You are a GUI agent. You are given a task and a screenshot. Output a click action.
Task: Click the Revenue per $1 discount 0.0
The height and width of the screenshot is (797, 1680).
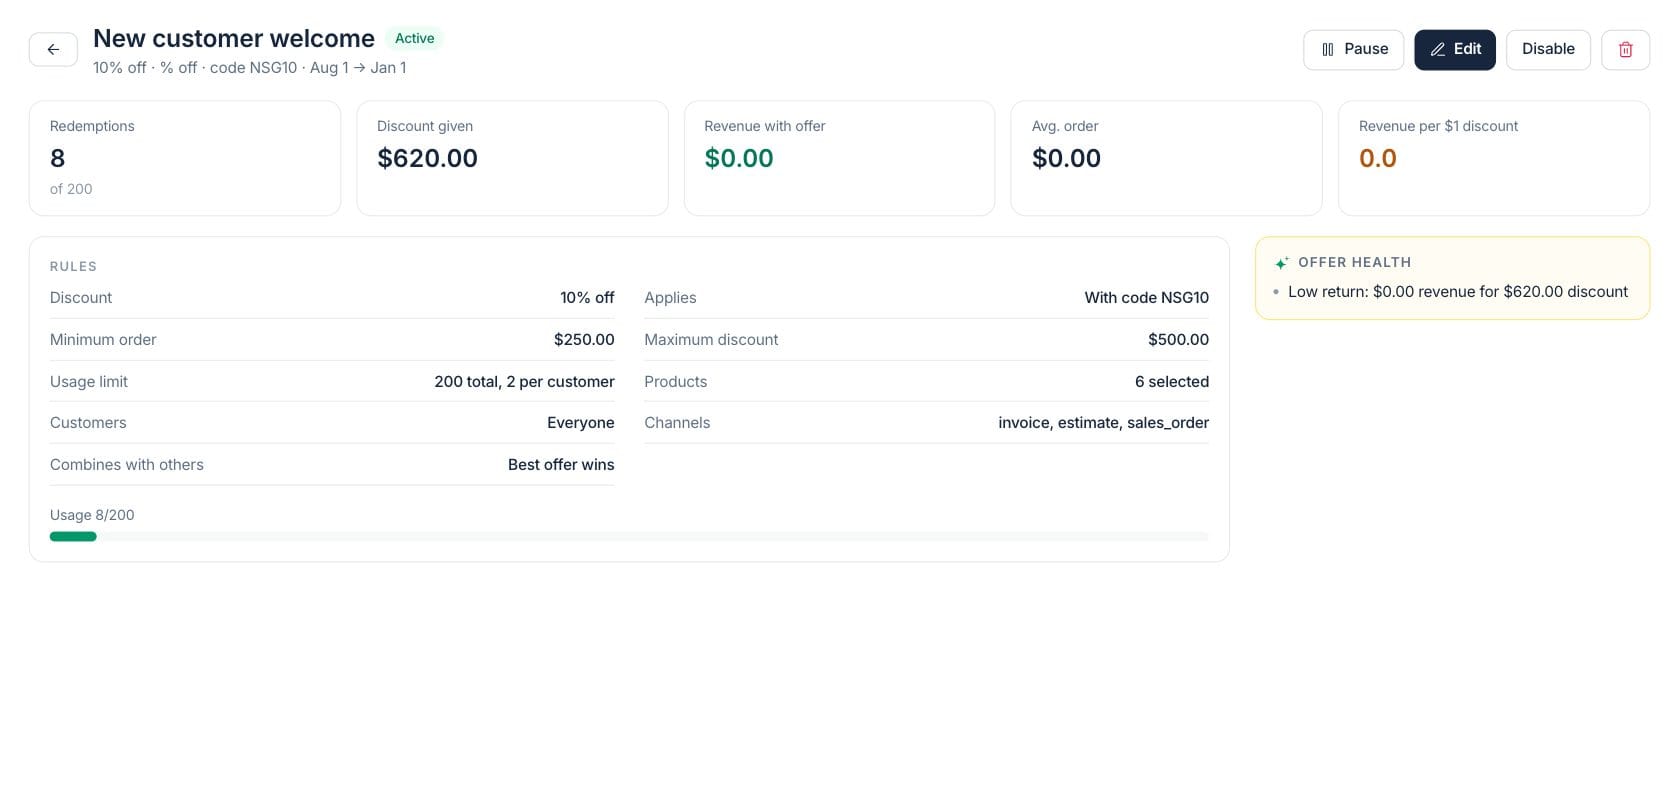tap(1378, 158)
